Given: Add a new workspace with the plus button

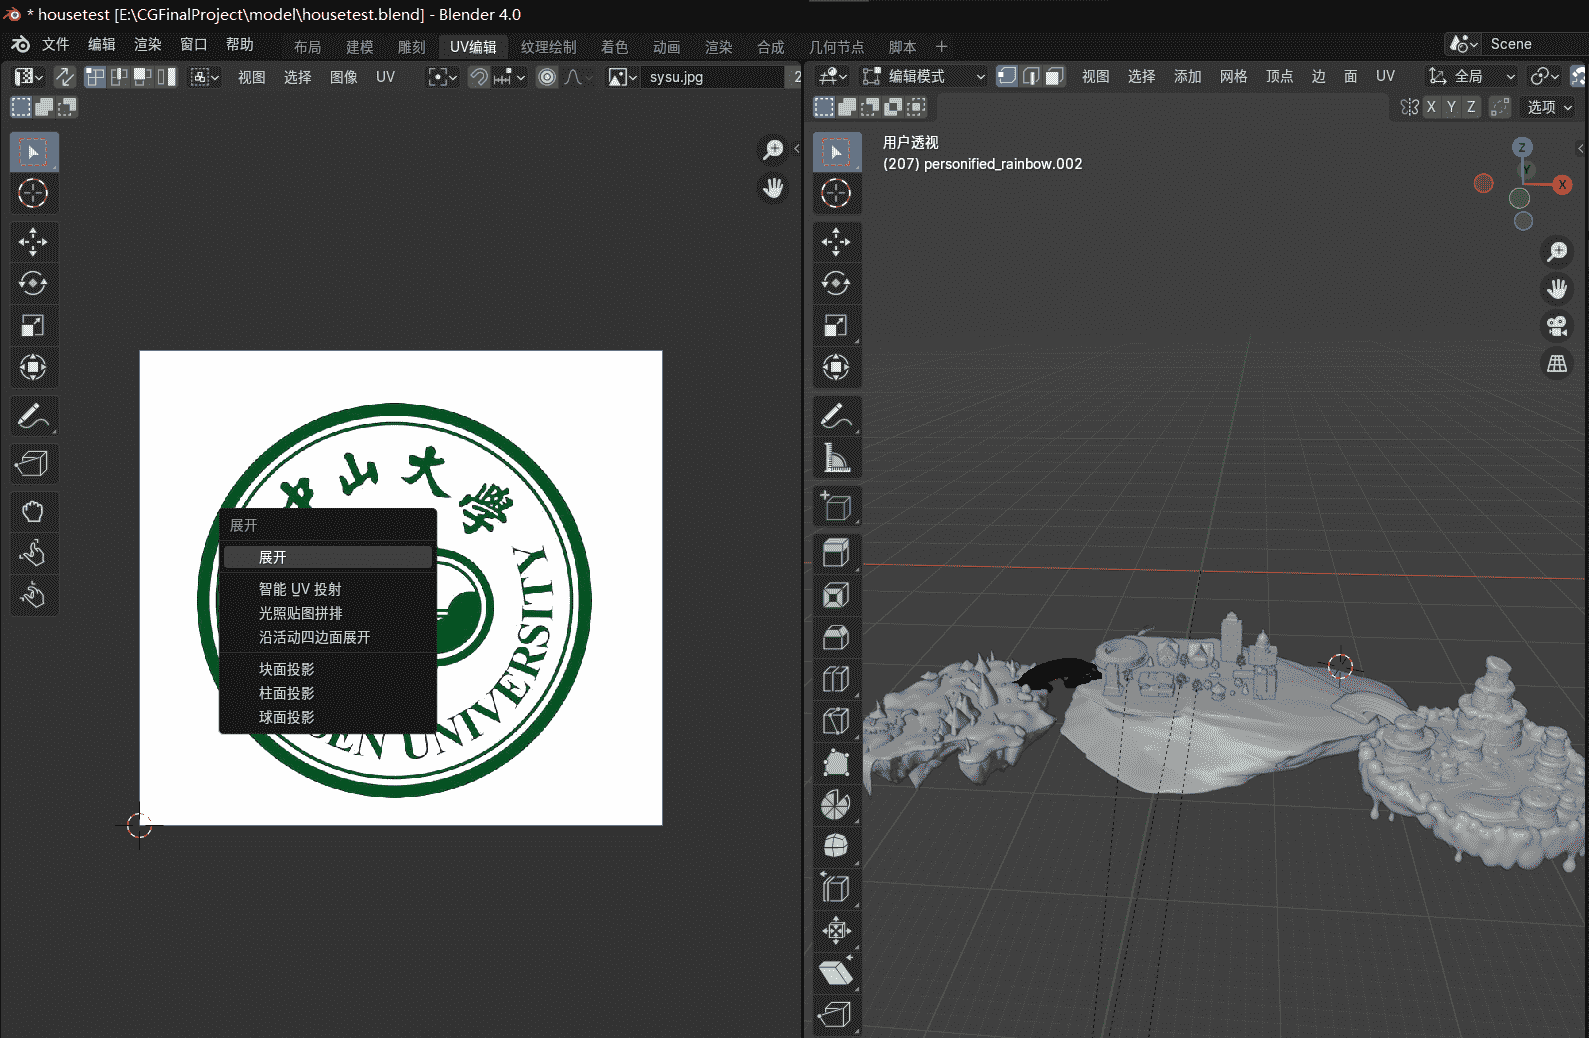Looking at the screenshot, I should tap(941, 47).
